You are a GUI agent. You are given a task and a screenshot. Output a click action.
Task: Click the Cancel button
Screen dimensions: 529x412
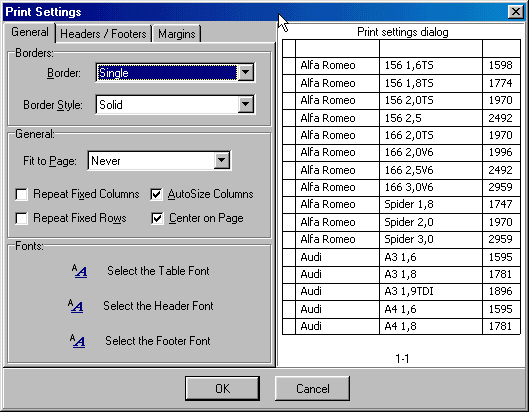pyautogui.click(x=312, y=389)
